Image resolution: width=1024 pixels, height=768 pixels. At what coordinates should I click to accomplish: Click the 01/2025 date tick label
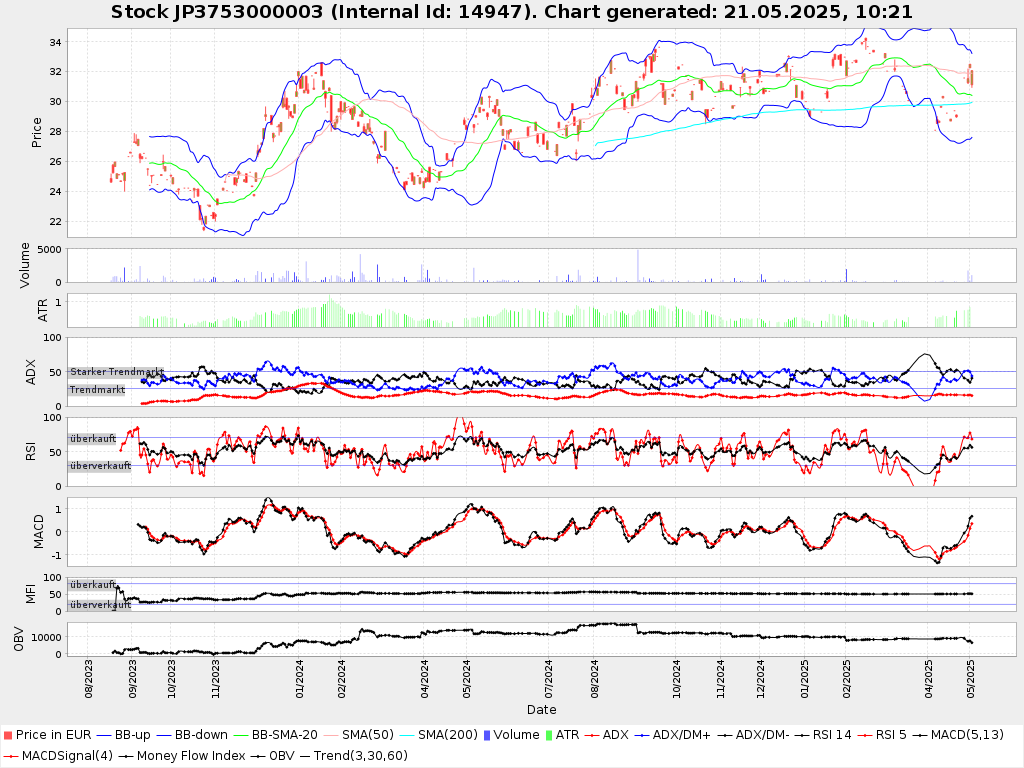805,679
